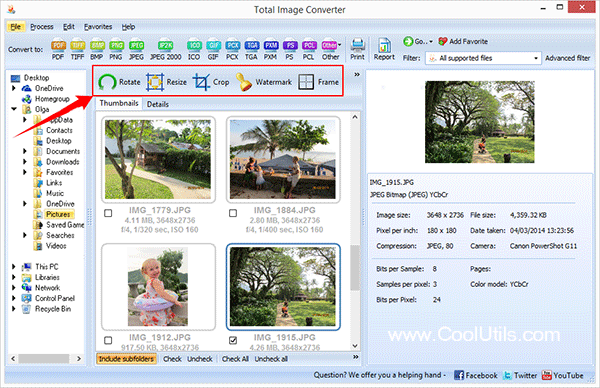Open the File menu
600x388 pixels.
tap(16, 27)
